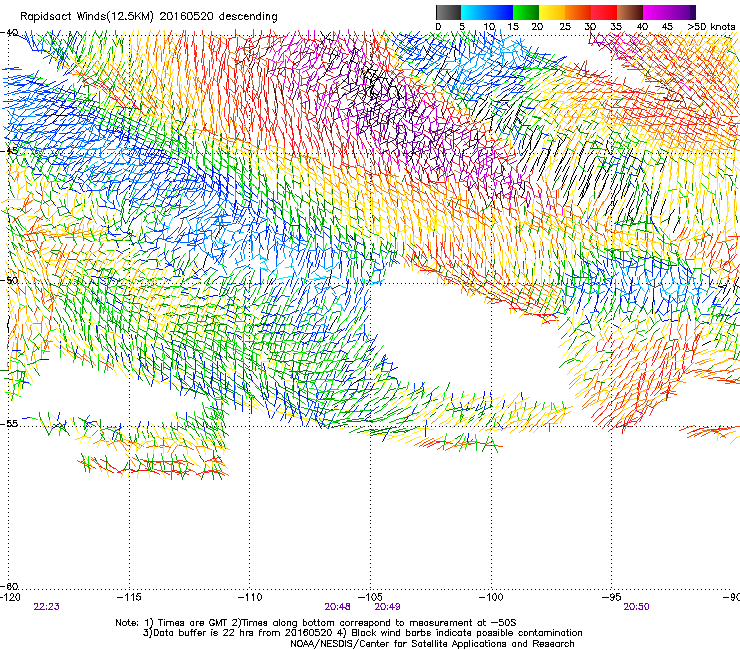Viewport: 740px width, 650px height.
Task: Click the '-115' longitude axis label
Action: tap(129, 597)
